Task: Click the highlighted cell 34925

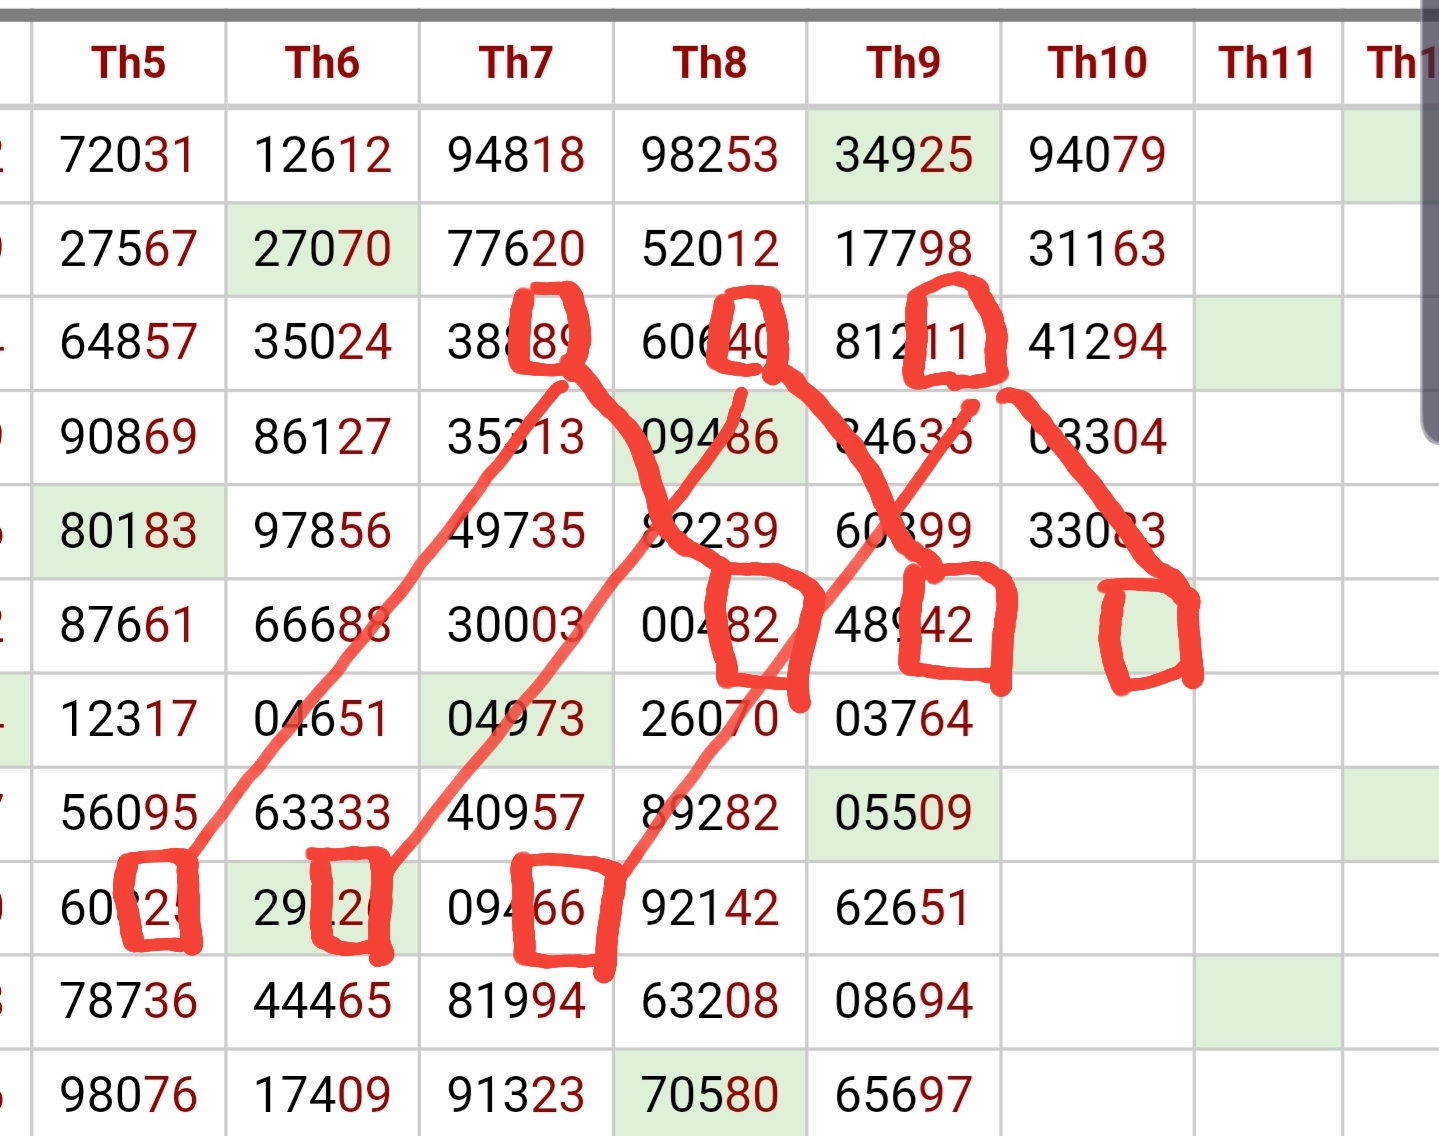Action: 904,156
